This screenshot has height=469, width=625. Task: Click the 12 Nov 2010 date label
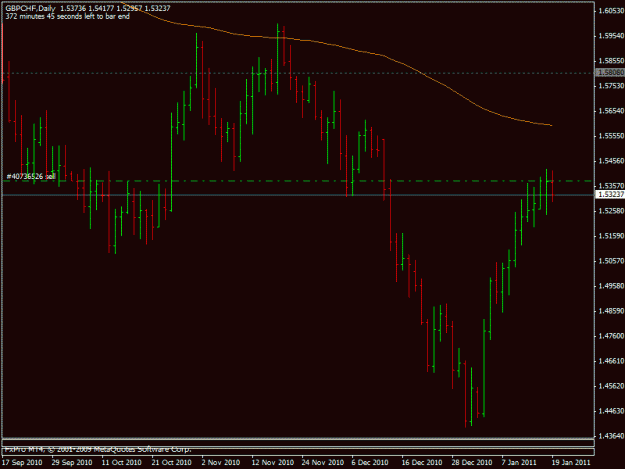click(273, 462)
